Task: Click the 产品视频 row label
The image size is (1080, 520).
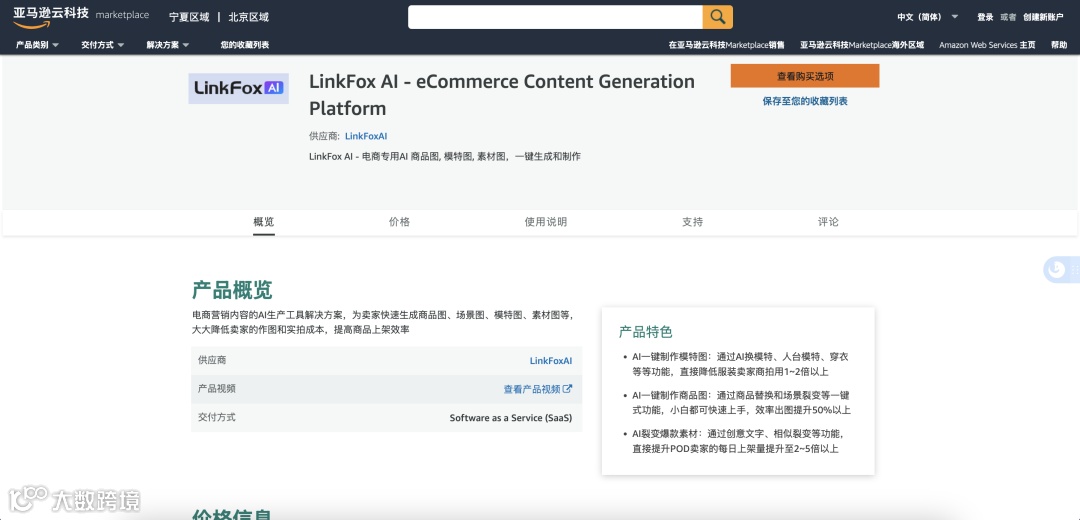Action: point(216,388)
